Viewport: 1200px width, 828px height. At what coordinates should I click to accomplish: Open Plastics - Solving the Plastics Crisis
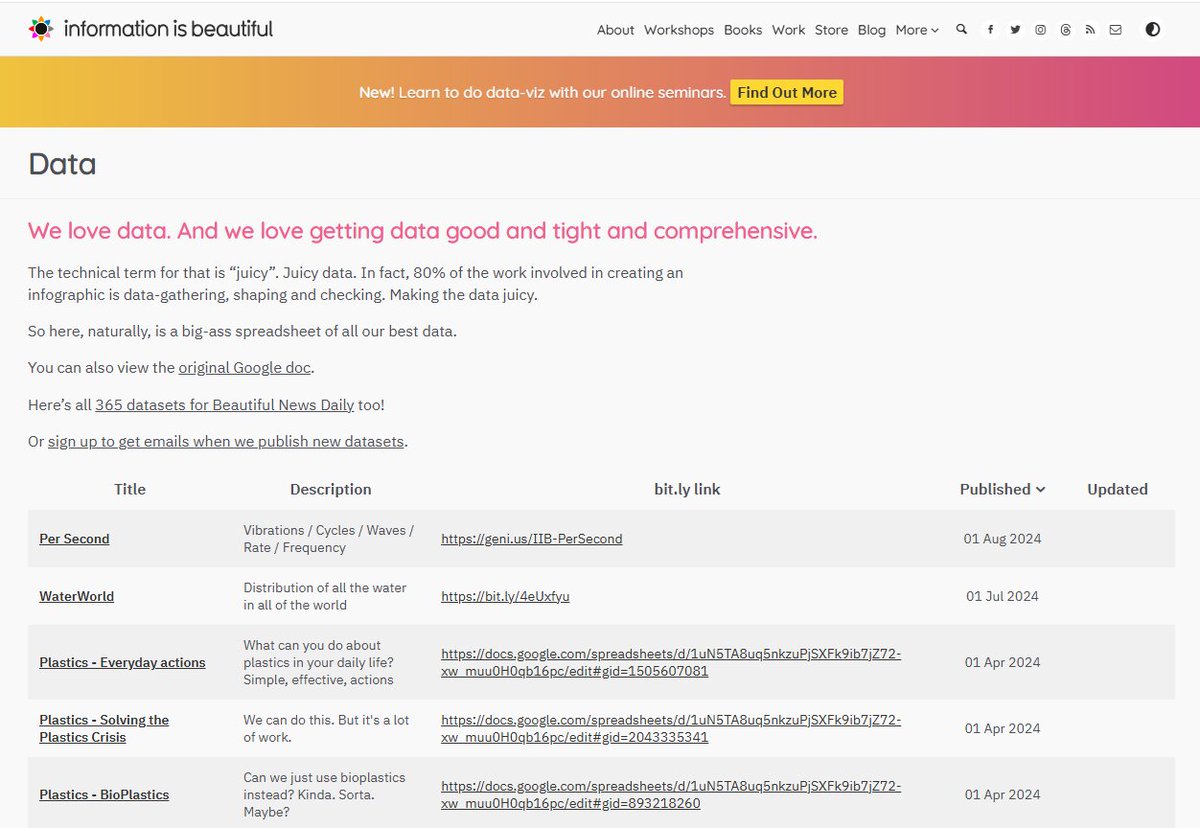tap(104, 728)
